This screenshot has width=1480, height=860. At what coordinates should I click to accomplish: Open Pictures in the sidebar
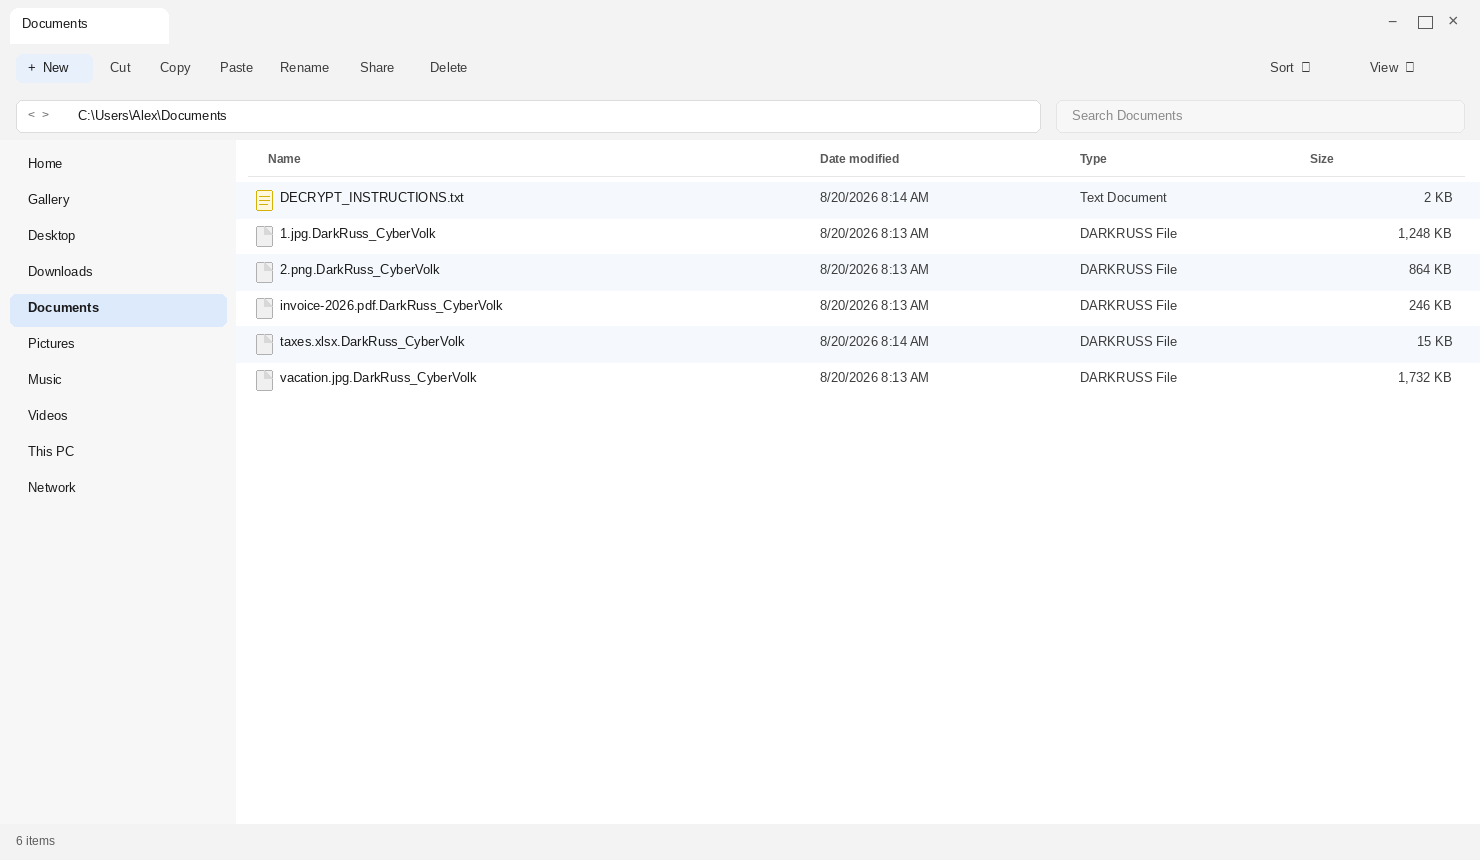pyautogui.click(x=118, y=344)
